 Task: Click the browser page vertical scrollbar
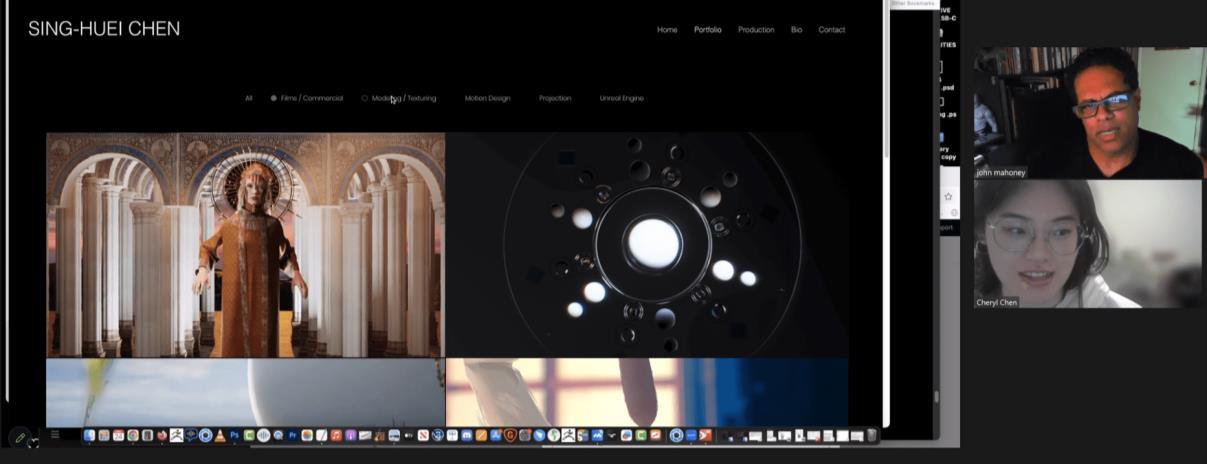pos(886,80)
